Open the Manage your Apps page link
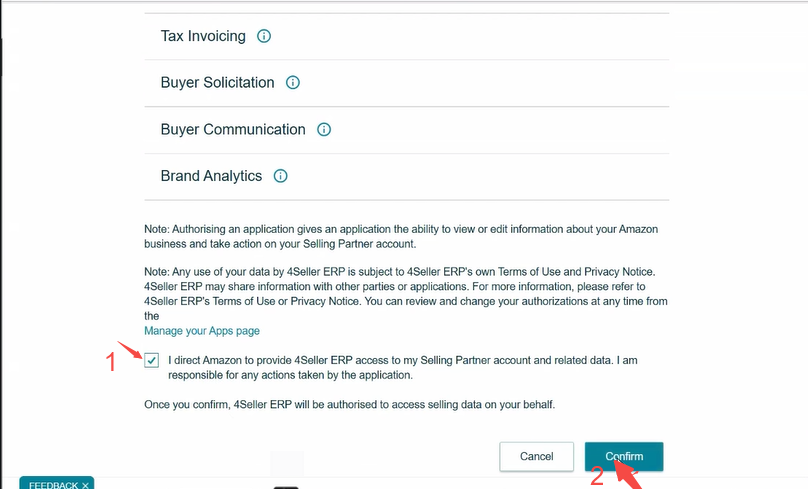 [x=202, y=330]
